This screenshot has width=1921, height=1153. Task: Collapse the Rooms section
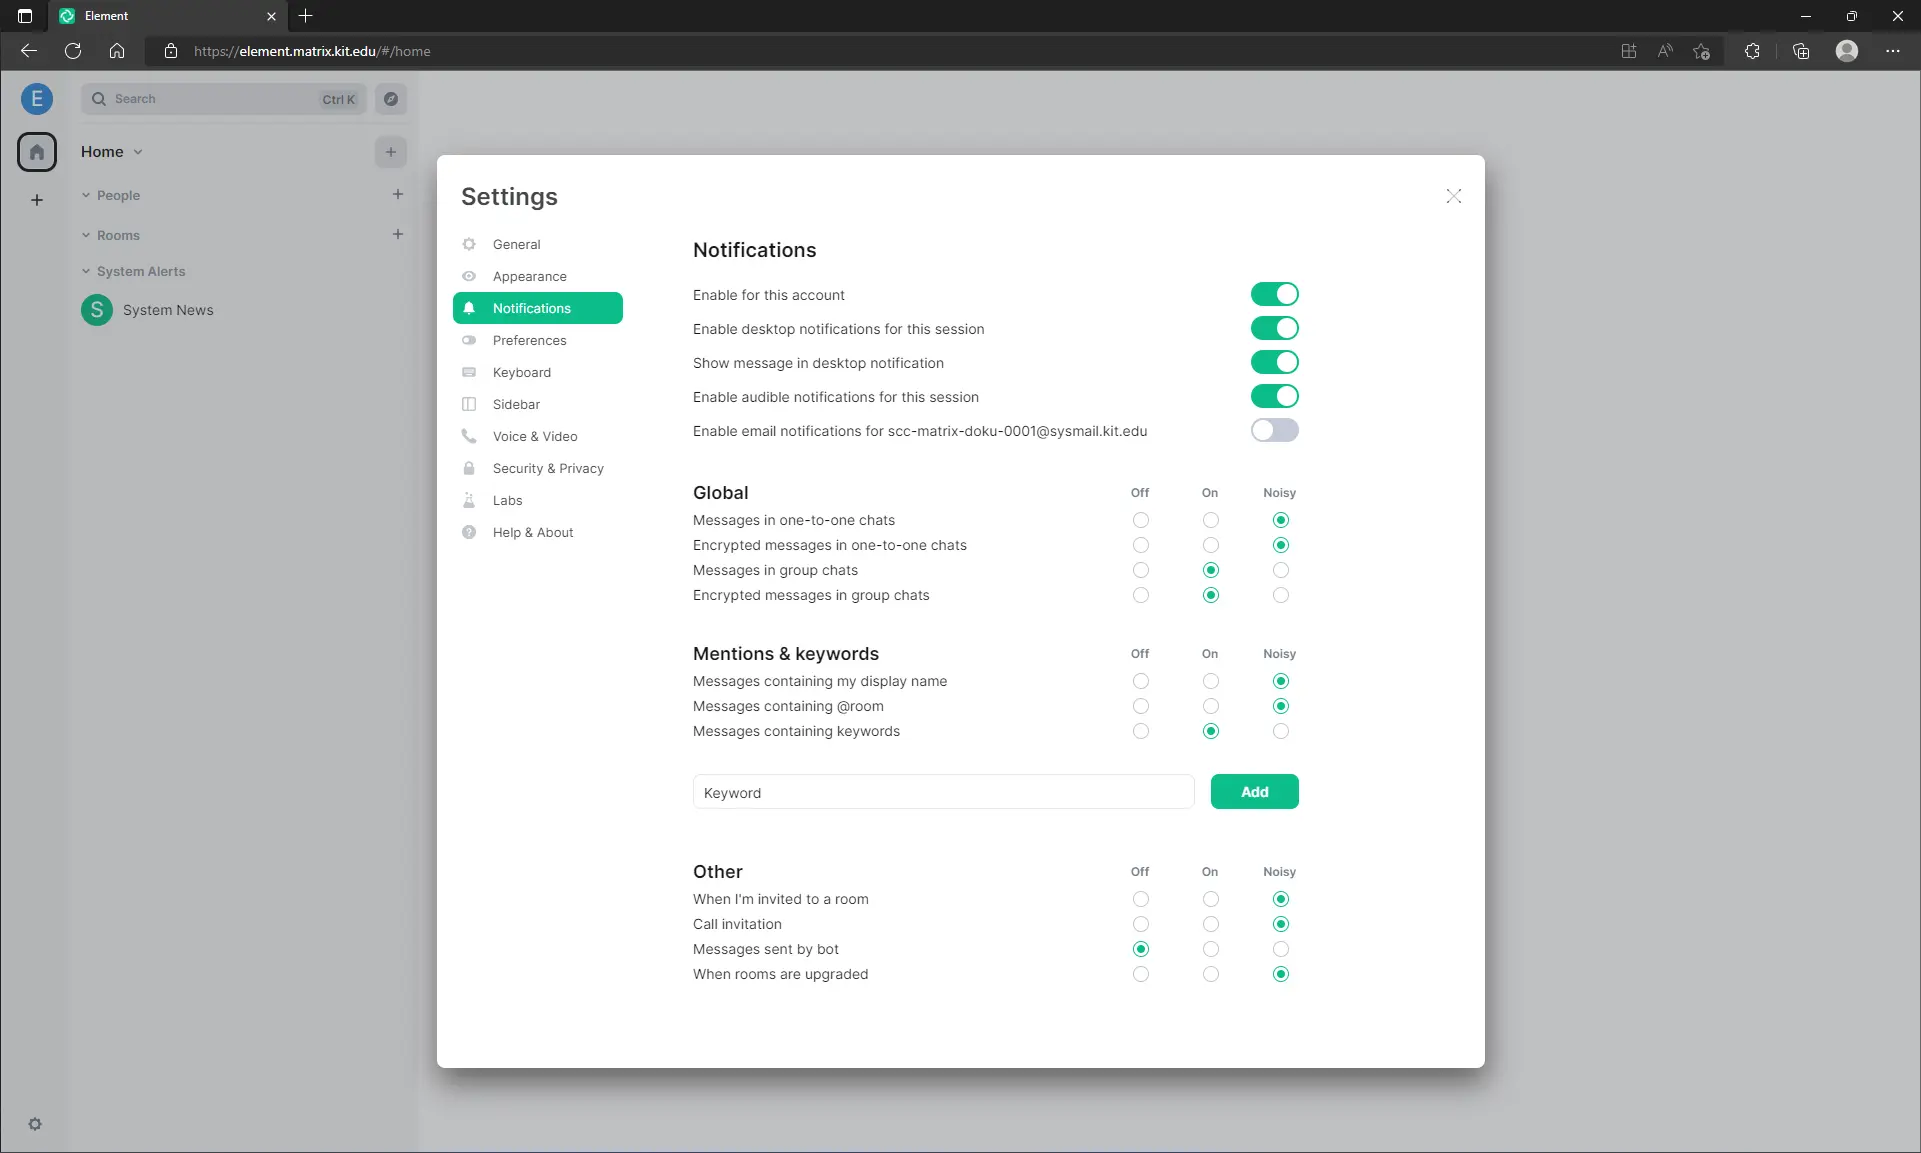click(x=86, y=235)
